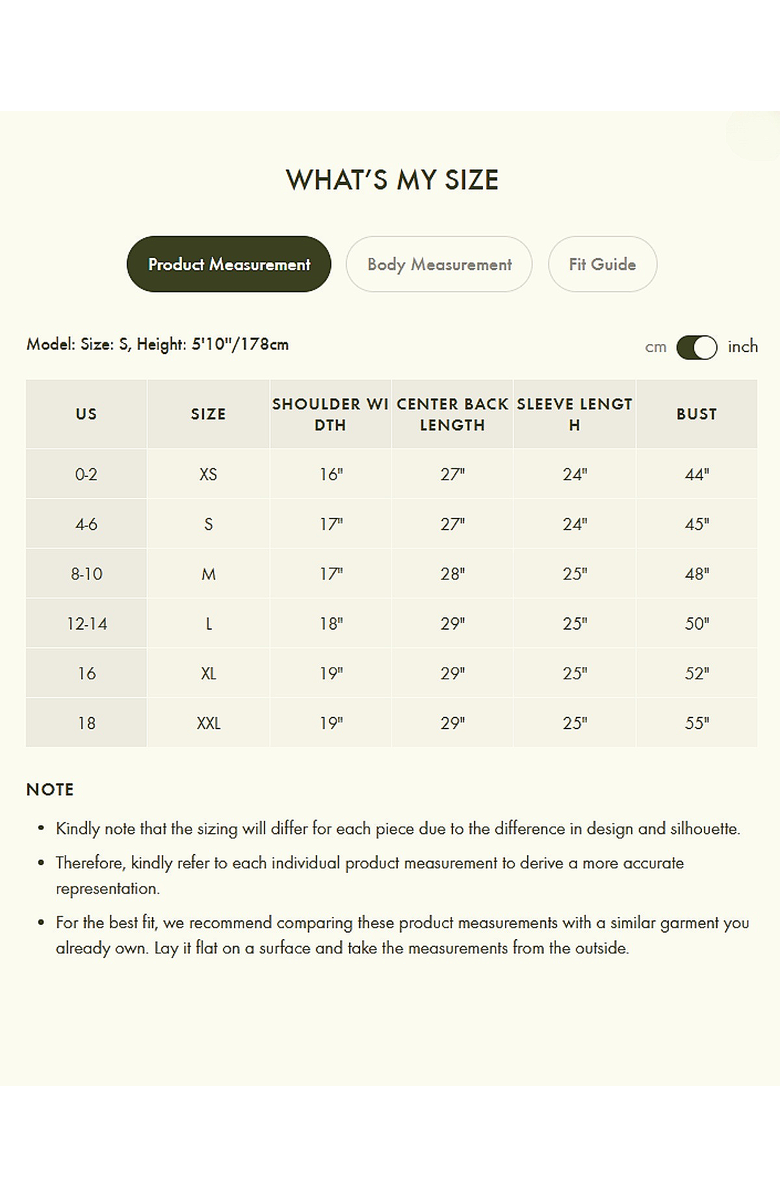Click the 44" bust value for XS
Viewport: 780px width, 1196px height.
point(697,474)
